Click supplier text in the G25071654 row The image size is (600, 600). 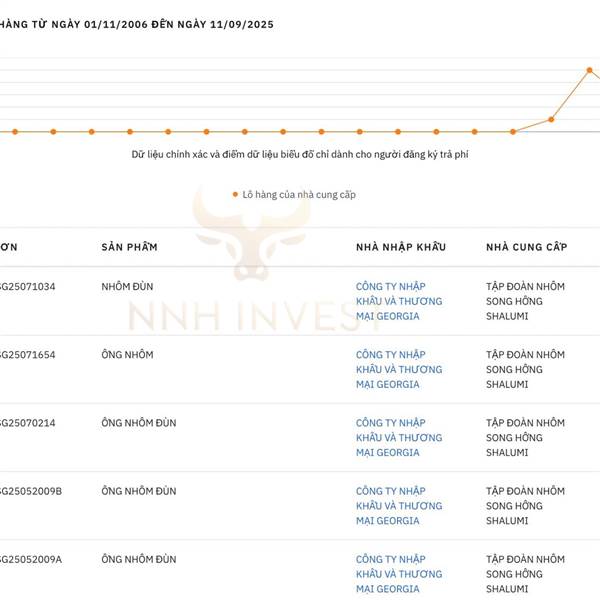coord(525,369)
